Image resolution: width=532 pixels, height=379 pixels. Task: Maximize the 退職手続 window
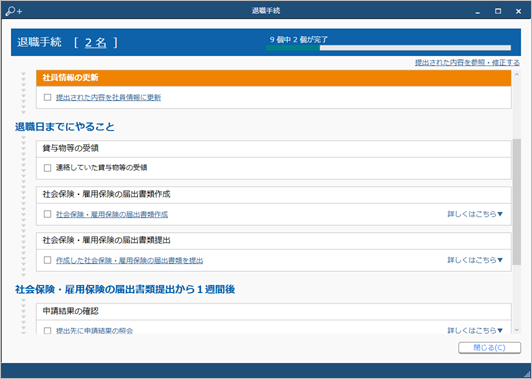[498, 12]
